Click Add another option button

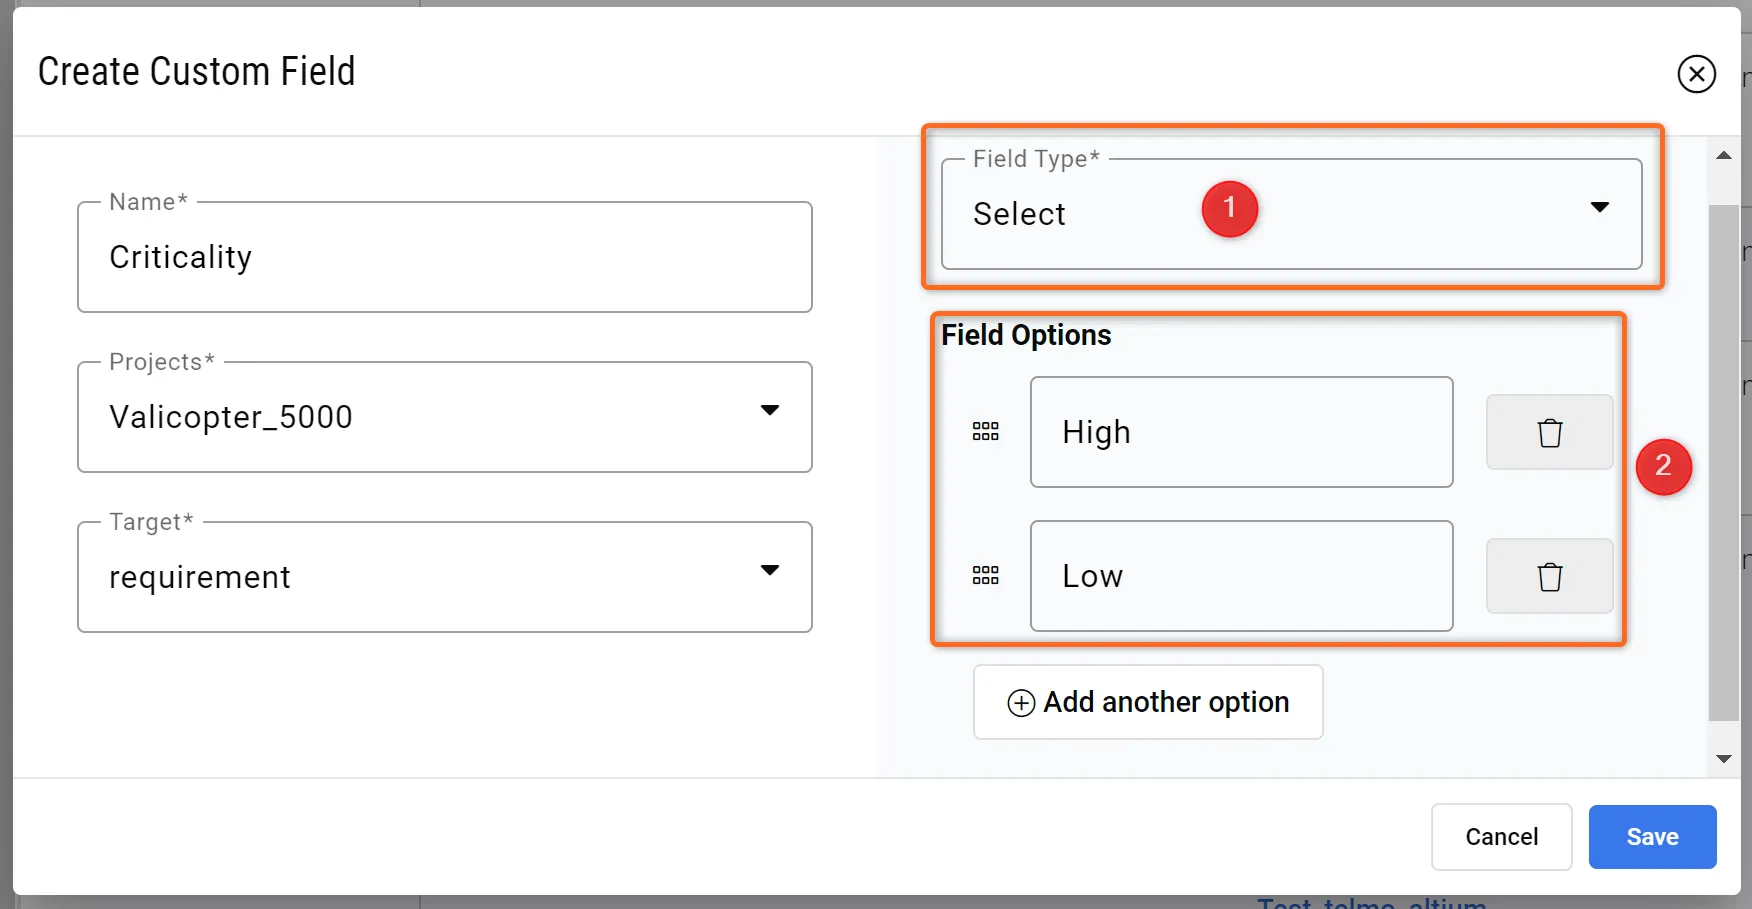click(1148, 703)
